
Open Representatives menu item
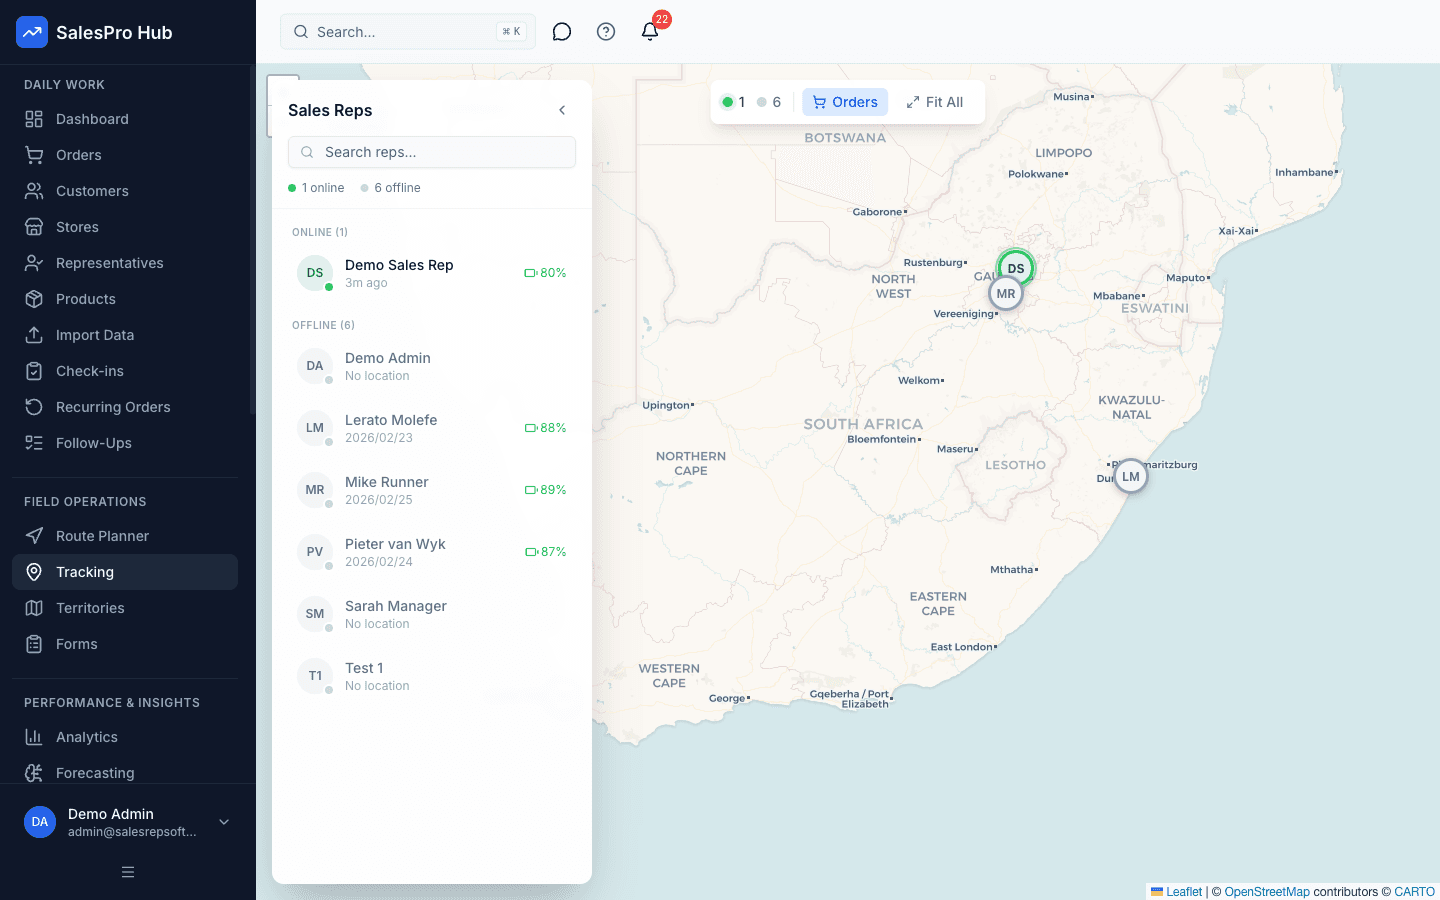(125, 263)
